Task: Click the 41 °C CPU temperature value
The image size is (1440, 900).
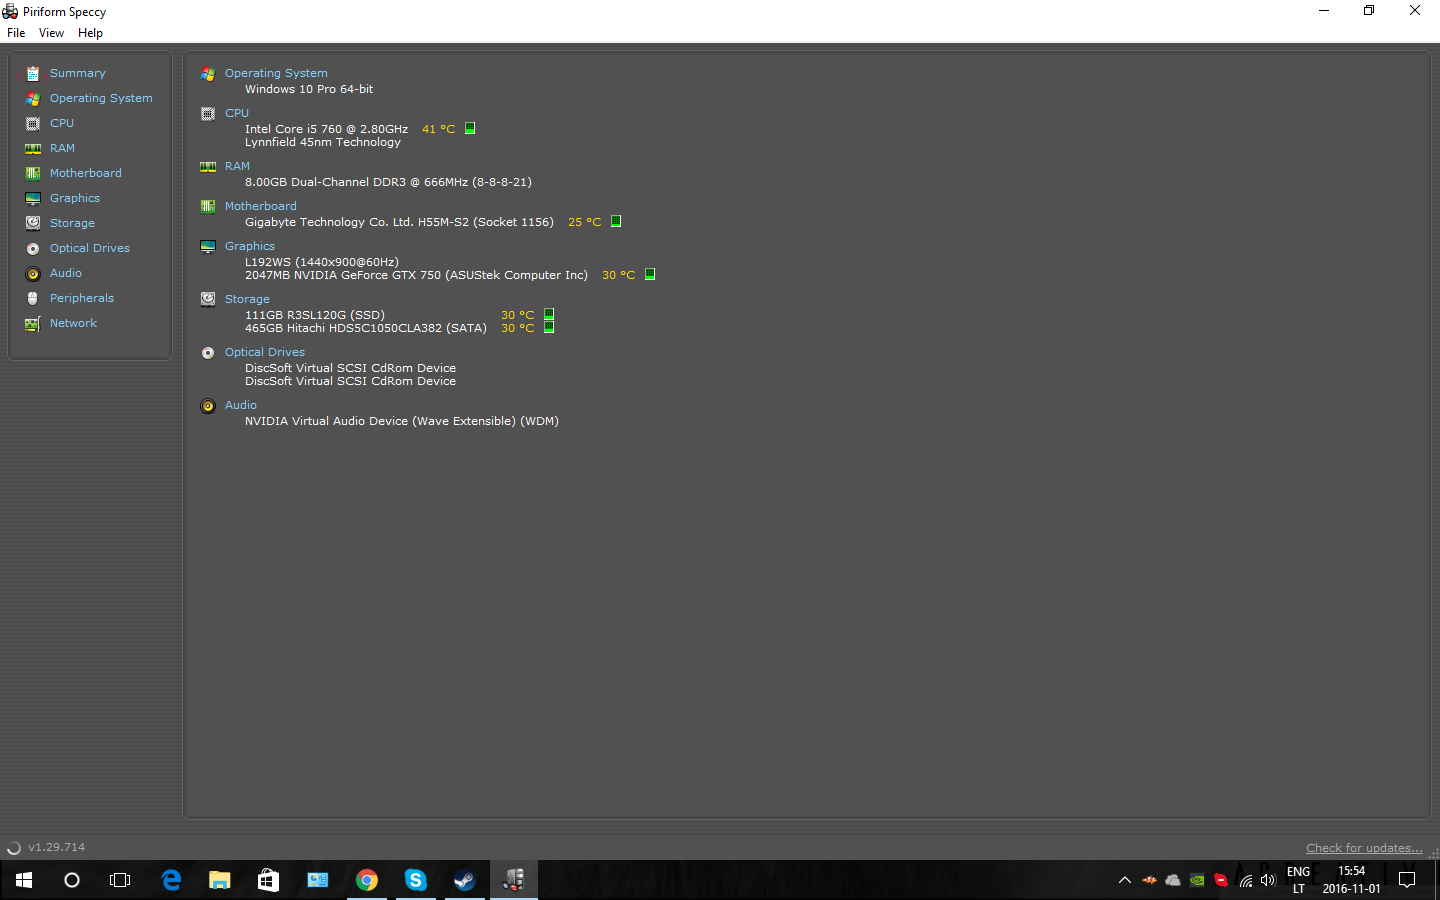Action: (x=438, y=129)
